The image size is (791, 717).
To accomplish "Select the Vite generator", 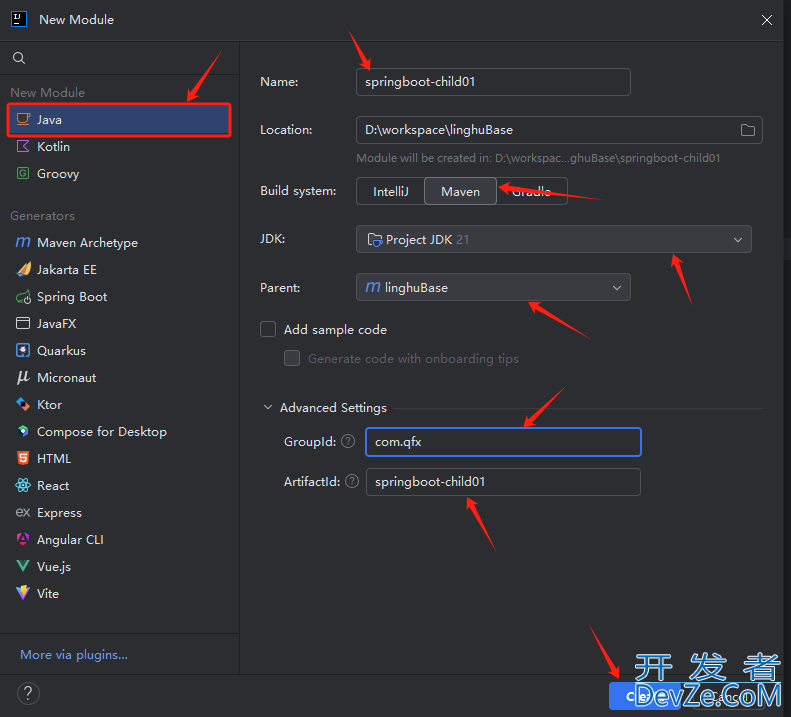I will (119, 594).
